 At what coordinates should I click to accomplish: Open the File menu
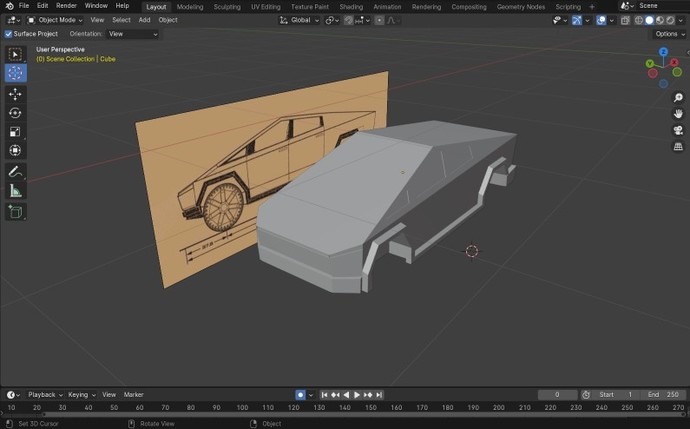point(24,6)
